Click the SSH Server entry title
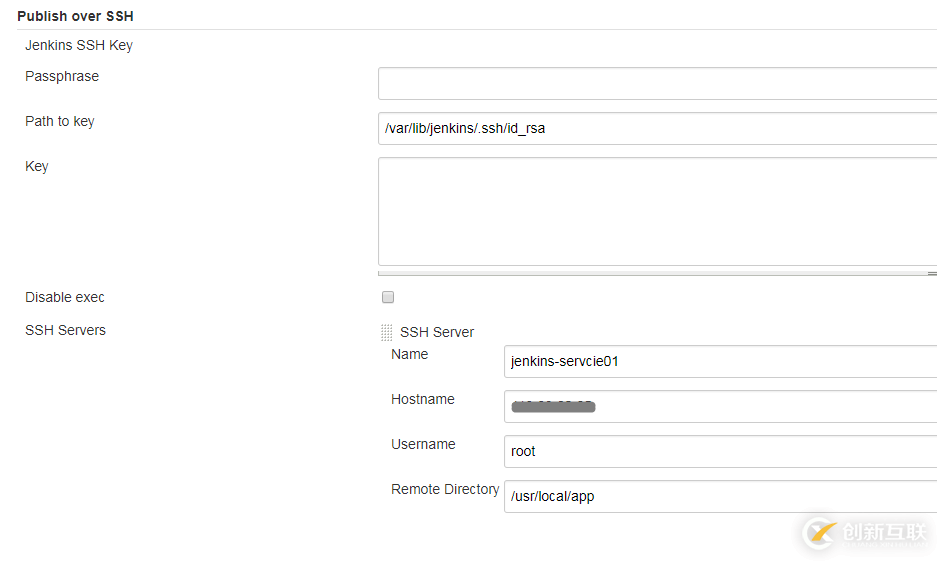Image resolution: width=937 pixels, height=562 pixels. (x=437, y=332)
